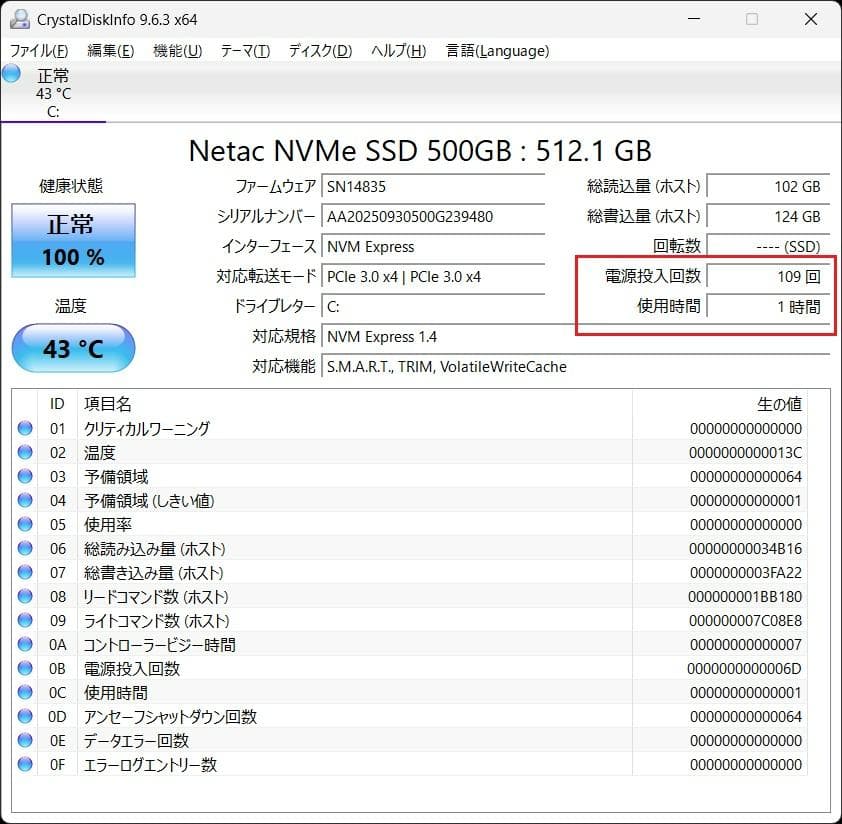The width and height of the screenshot is (842, 824).
Task: Click the status light for 総読み込み量 (ホスト)
Action: 25,548
